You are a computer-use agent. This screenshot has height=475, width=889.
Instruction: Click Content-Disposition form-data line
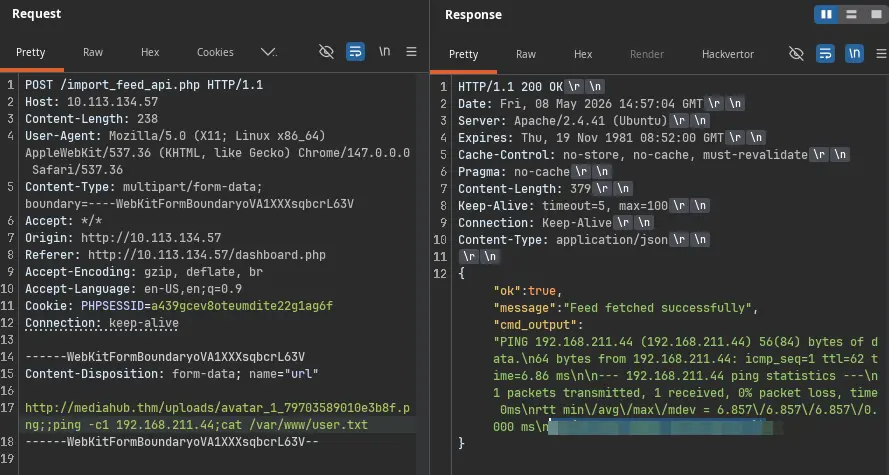tap(172, 374)
